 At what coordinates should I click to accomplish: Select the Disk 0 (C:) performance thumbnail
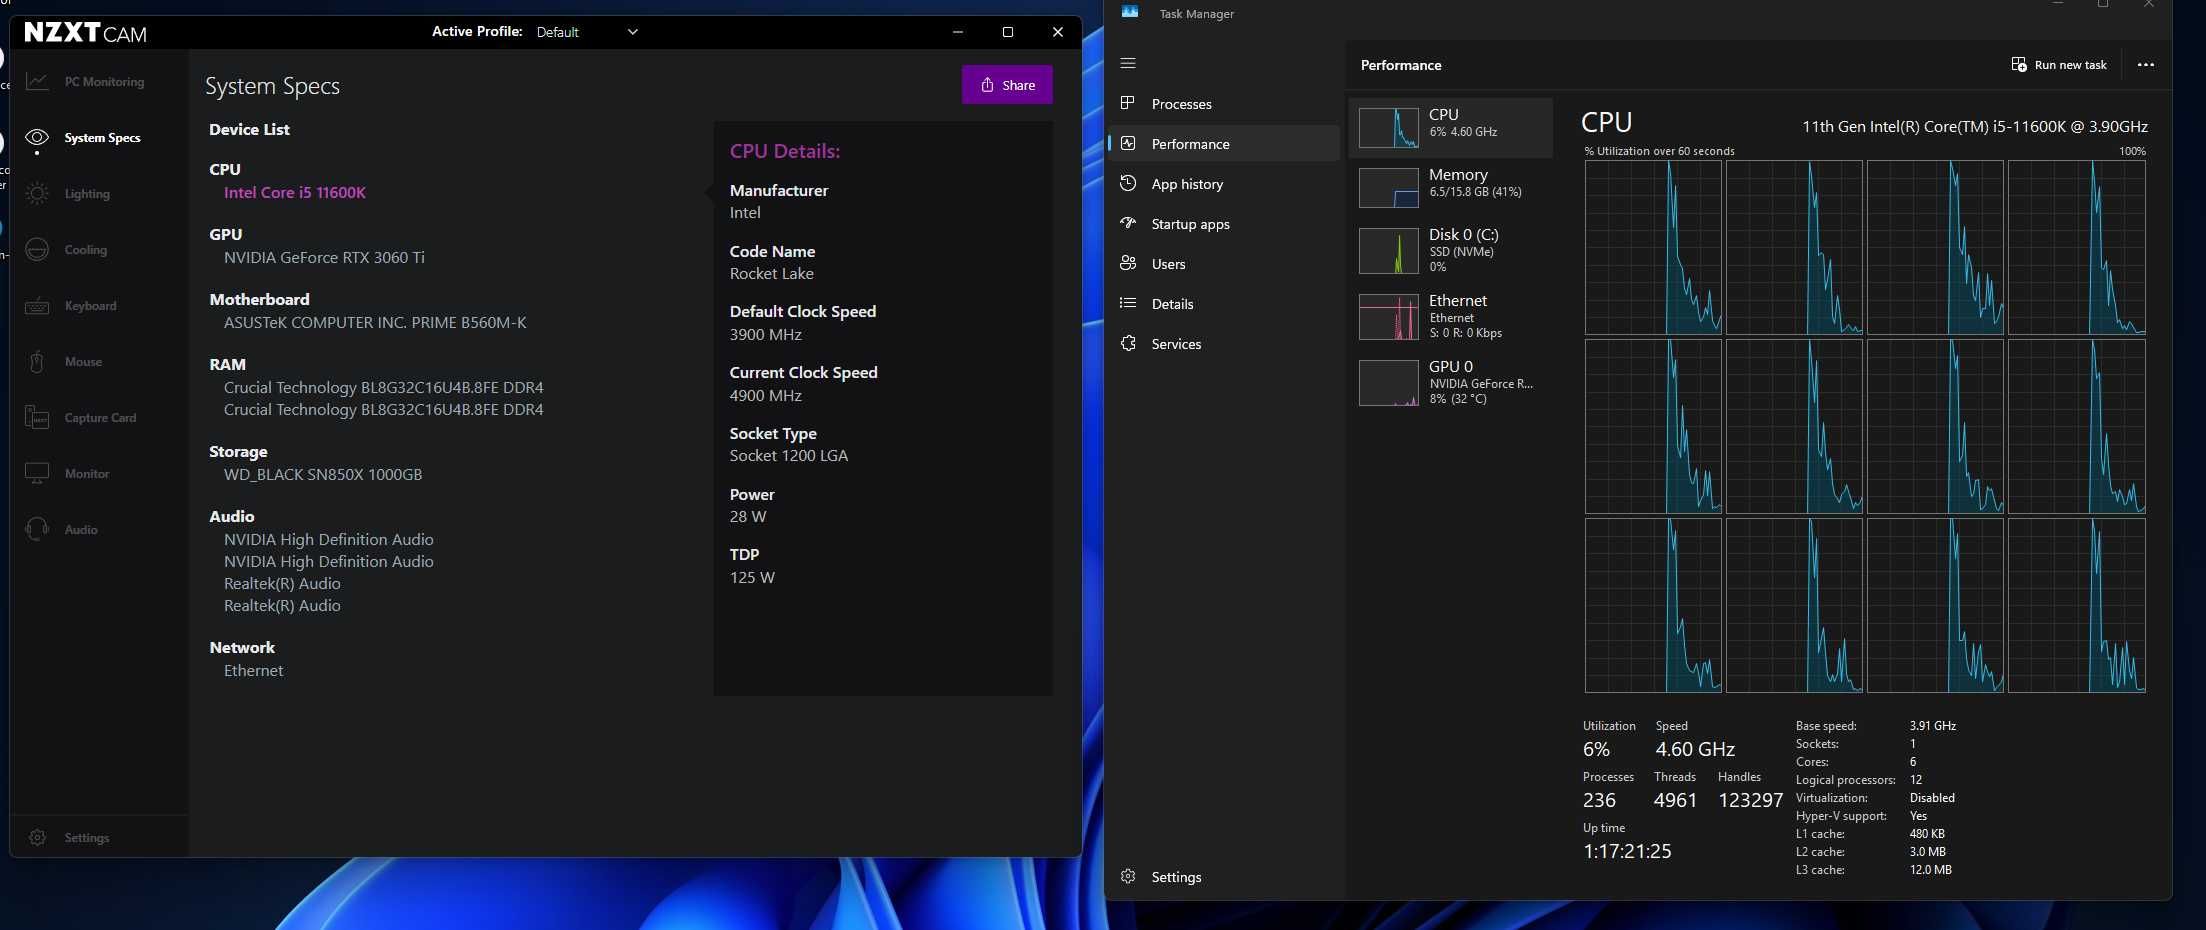[1388, 250]
